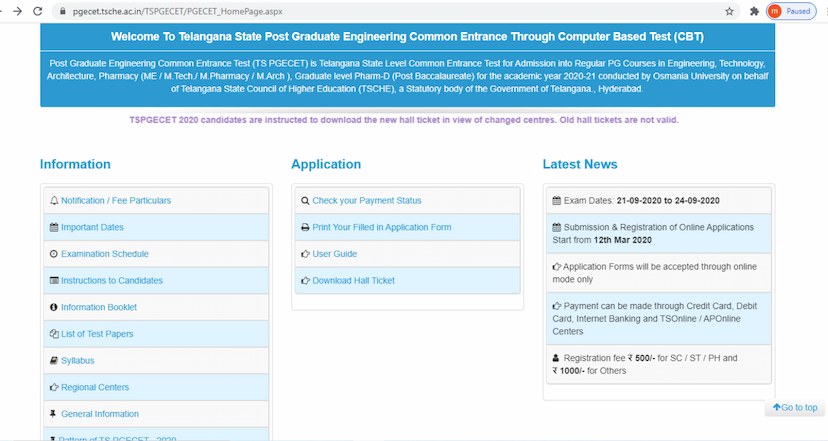The image size is (828, 441).
Task: Open the Syllabus link
Action: point(77,360)
